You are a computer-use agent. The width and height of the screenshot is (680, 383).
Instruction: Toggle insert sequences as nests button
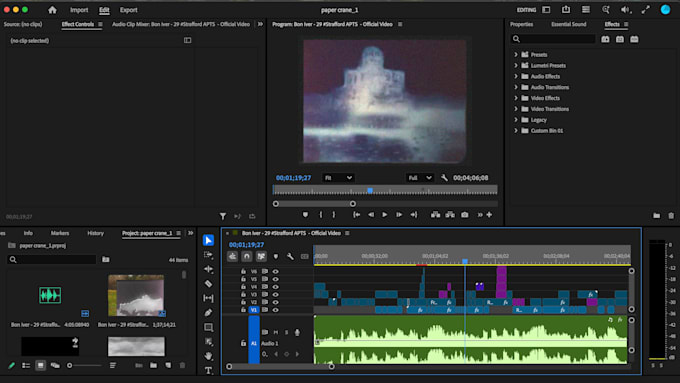(x=232, y=256)
